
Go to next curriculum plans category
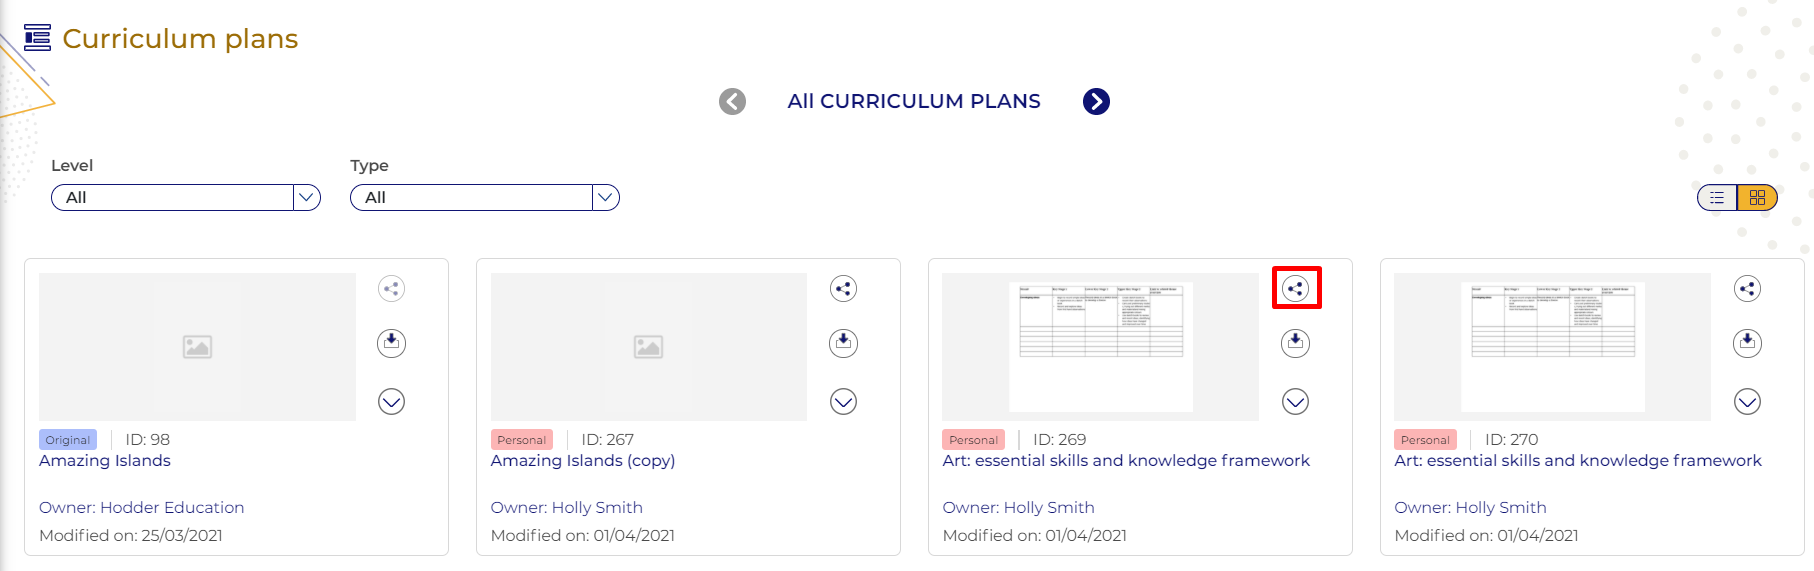[1096, 102]
